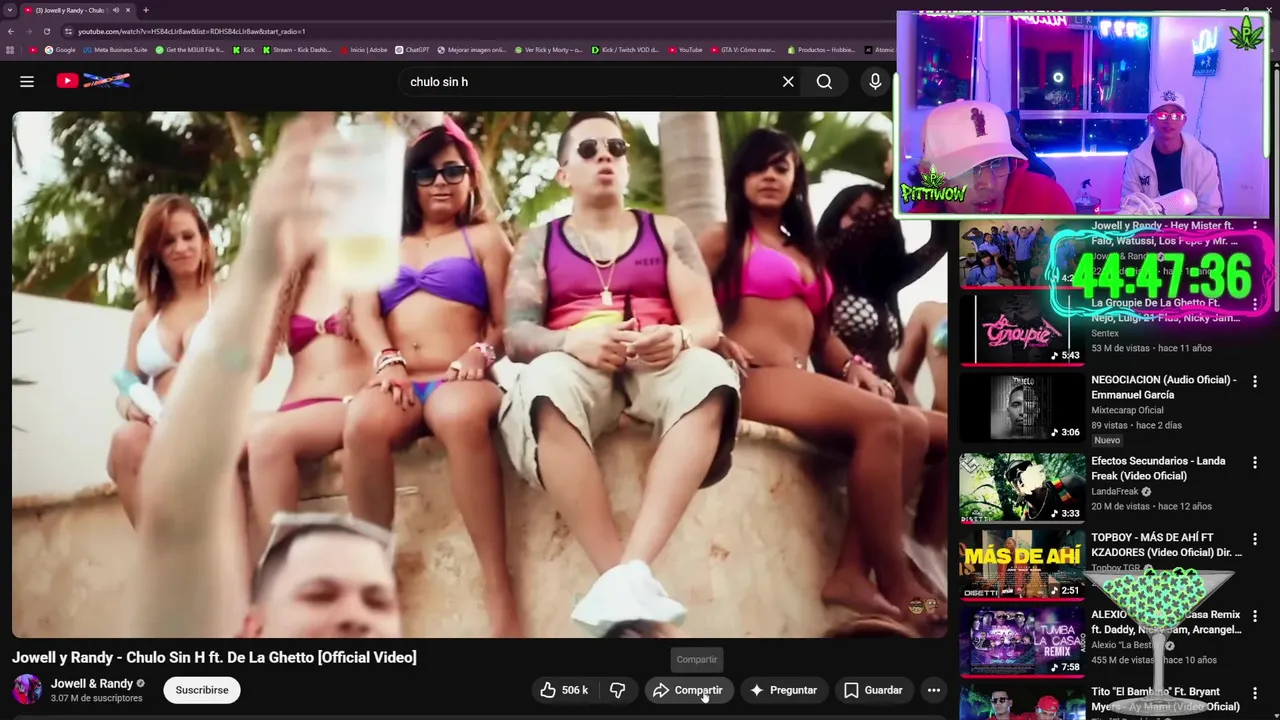Open options for Efectos Secundarios video

(x=1255, y=463)
